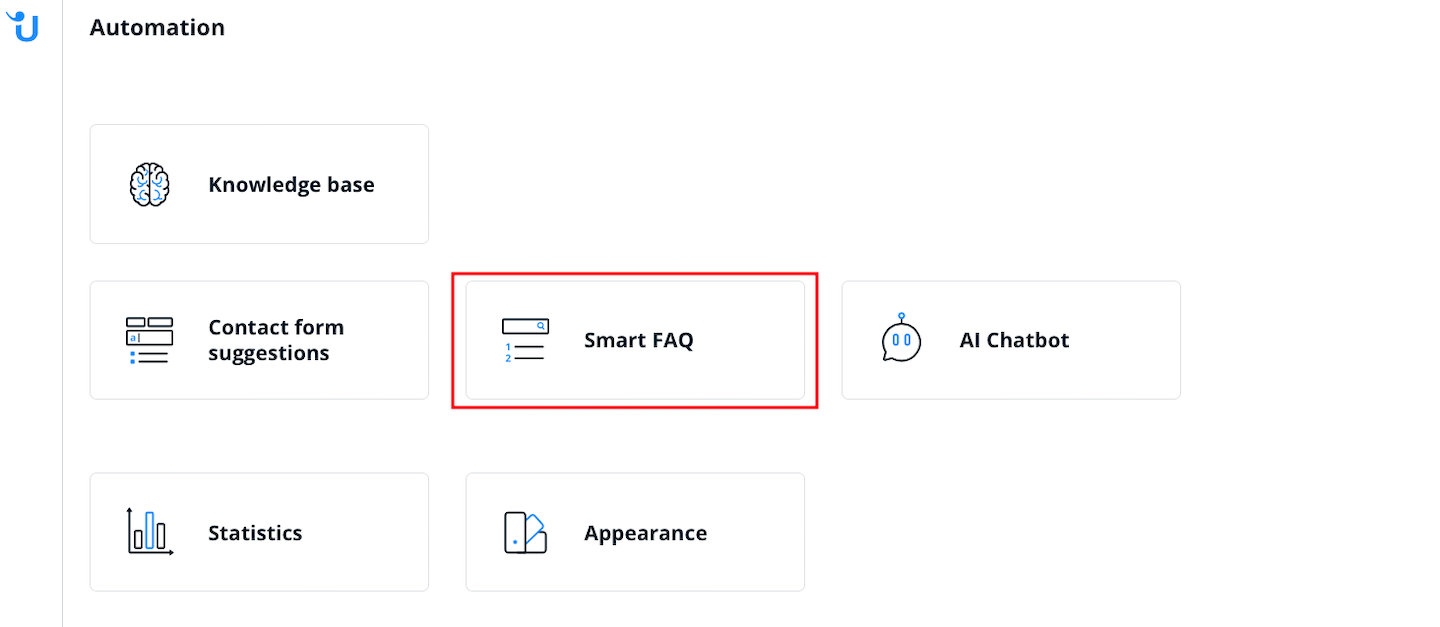The width and height of the screenshot is (1440, 627).
Task: Click the "Appearance" label text
Action: (645, 533)
